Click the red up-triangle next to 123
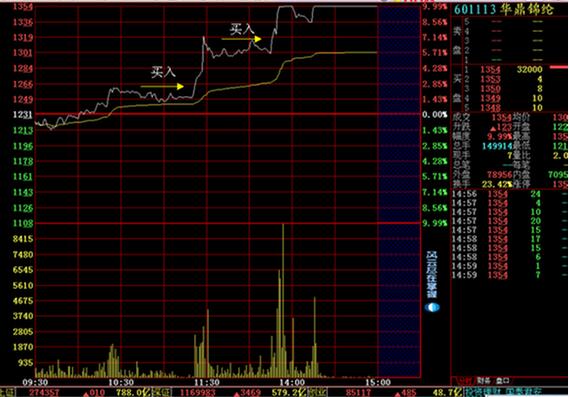 click(492, 128)
